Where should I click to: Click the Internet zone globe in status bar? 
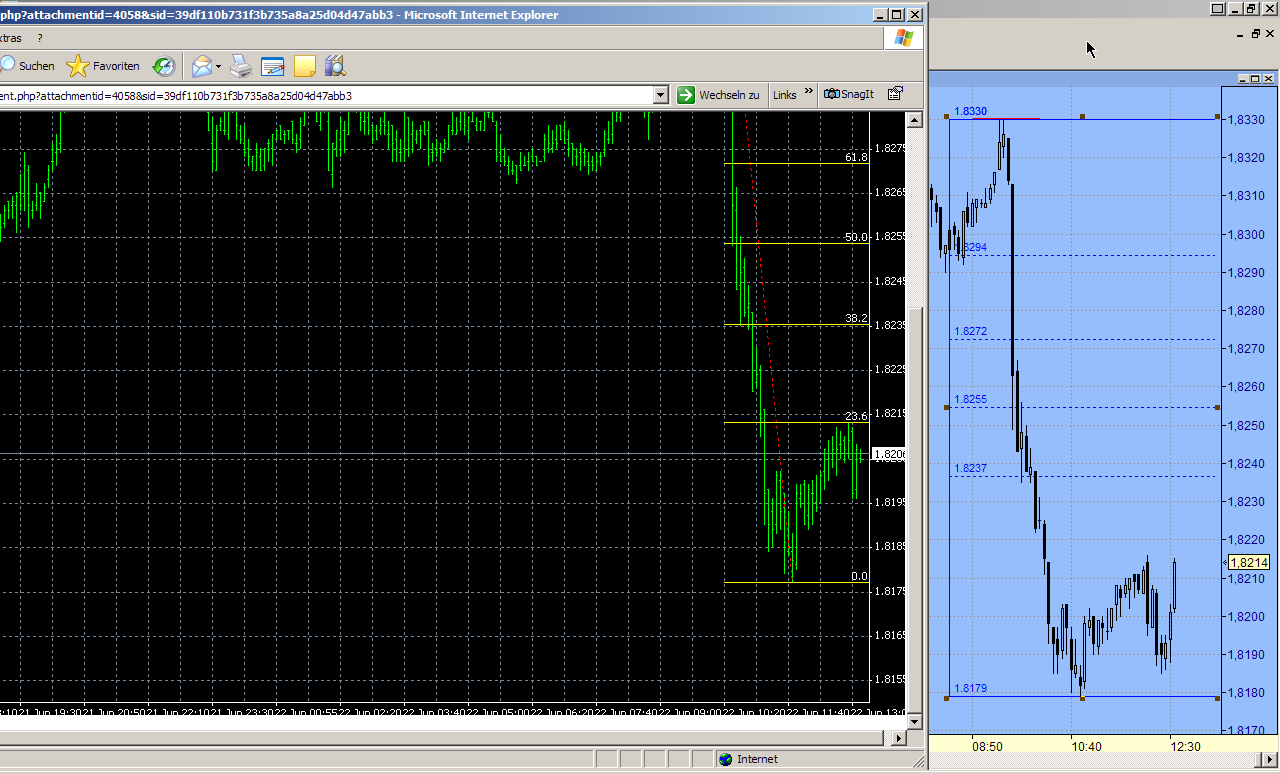coord(725,759)
